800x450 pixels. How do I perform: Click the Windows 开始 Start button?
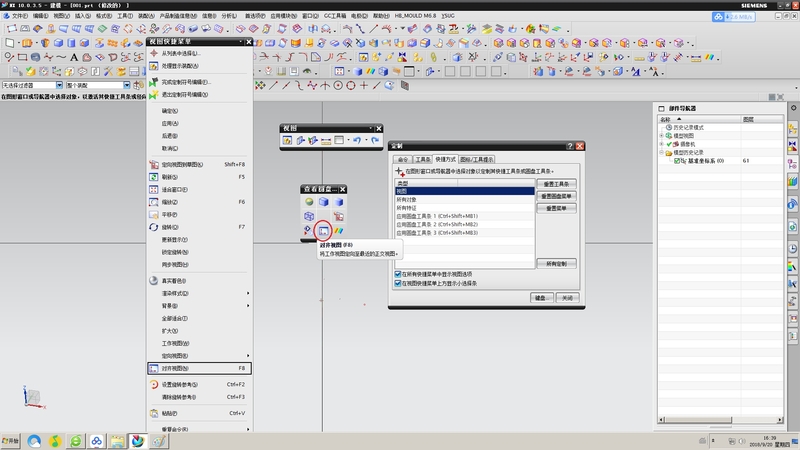[11, 441]
